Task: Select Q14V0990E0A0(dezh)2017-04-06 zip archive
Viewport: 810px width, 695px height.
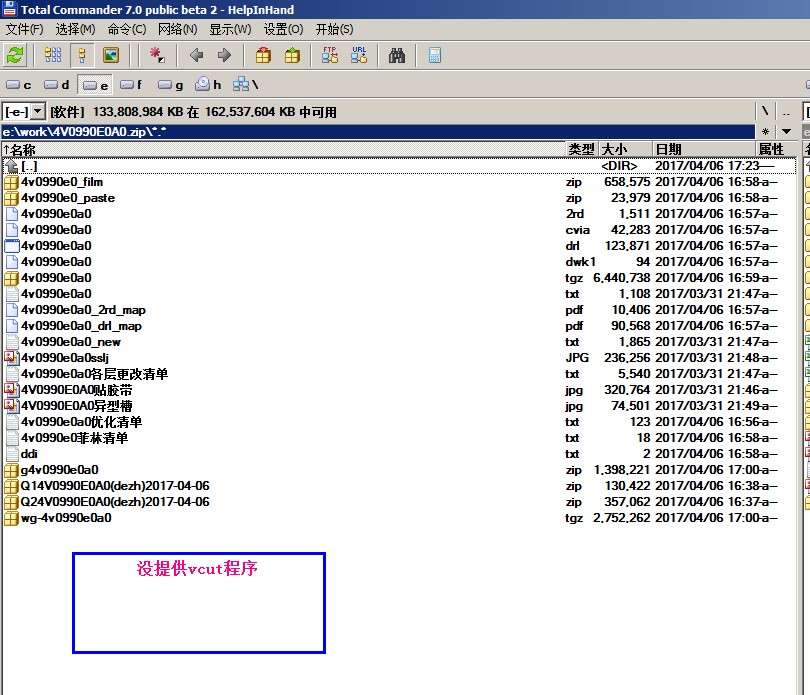Action: point(399,486)
